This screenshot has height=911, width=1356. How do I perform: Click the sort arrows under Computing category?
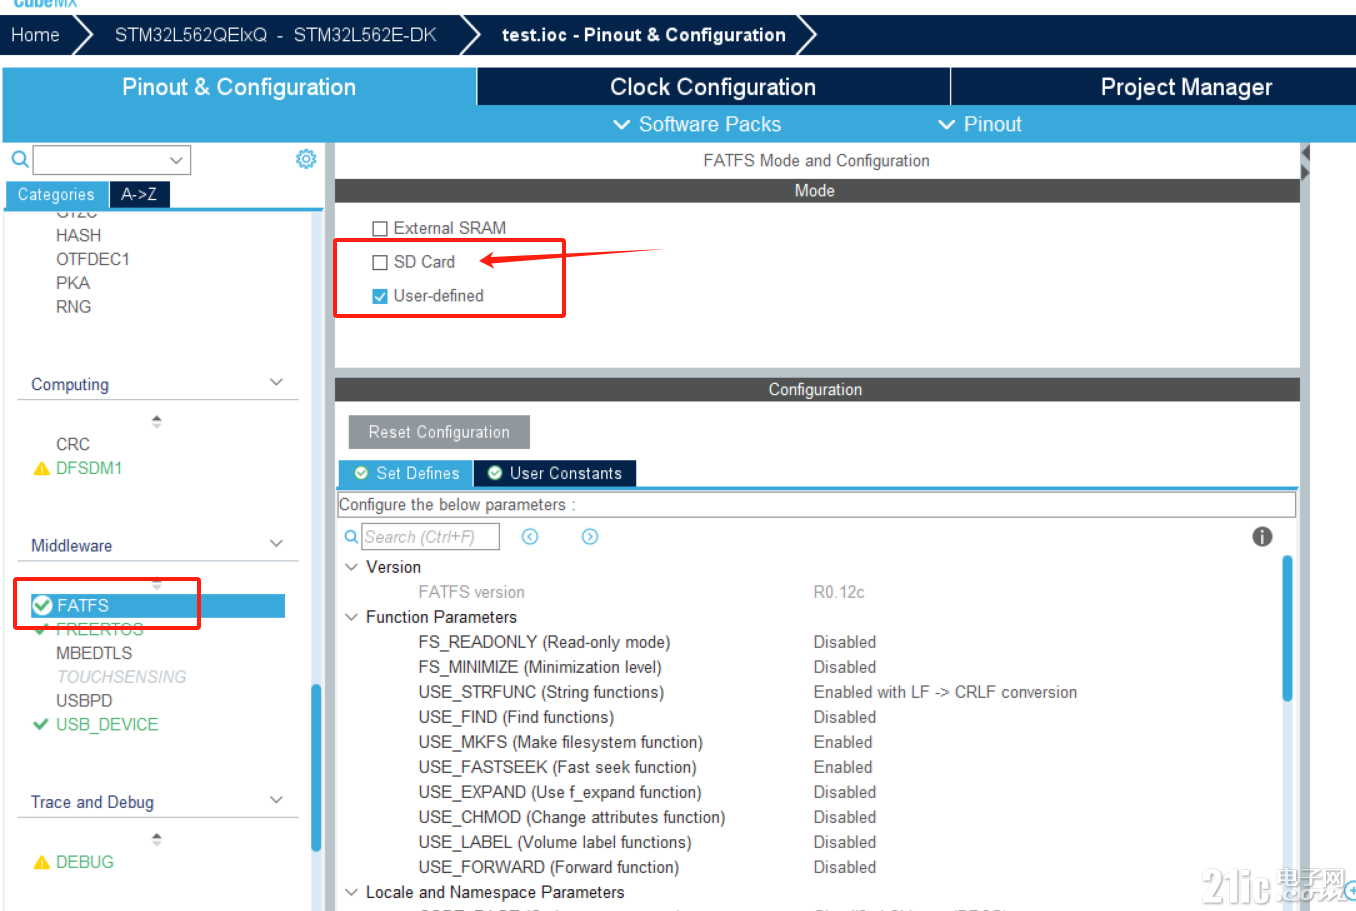coord(156,421)
